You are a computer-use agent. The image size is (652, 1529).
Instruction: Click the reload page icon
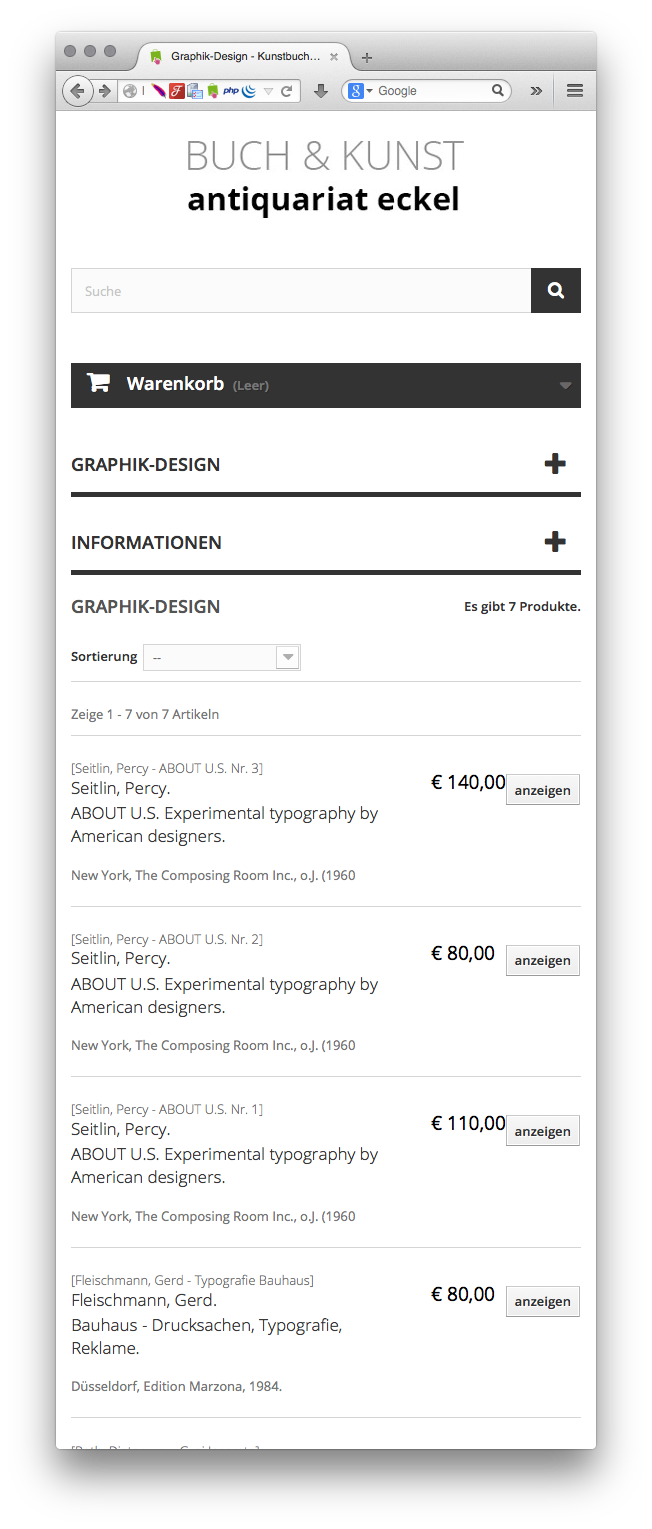click(x=287, y=91)
